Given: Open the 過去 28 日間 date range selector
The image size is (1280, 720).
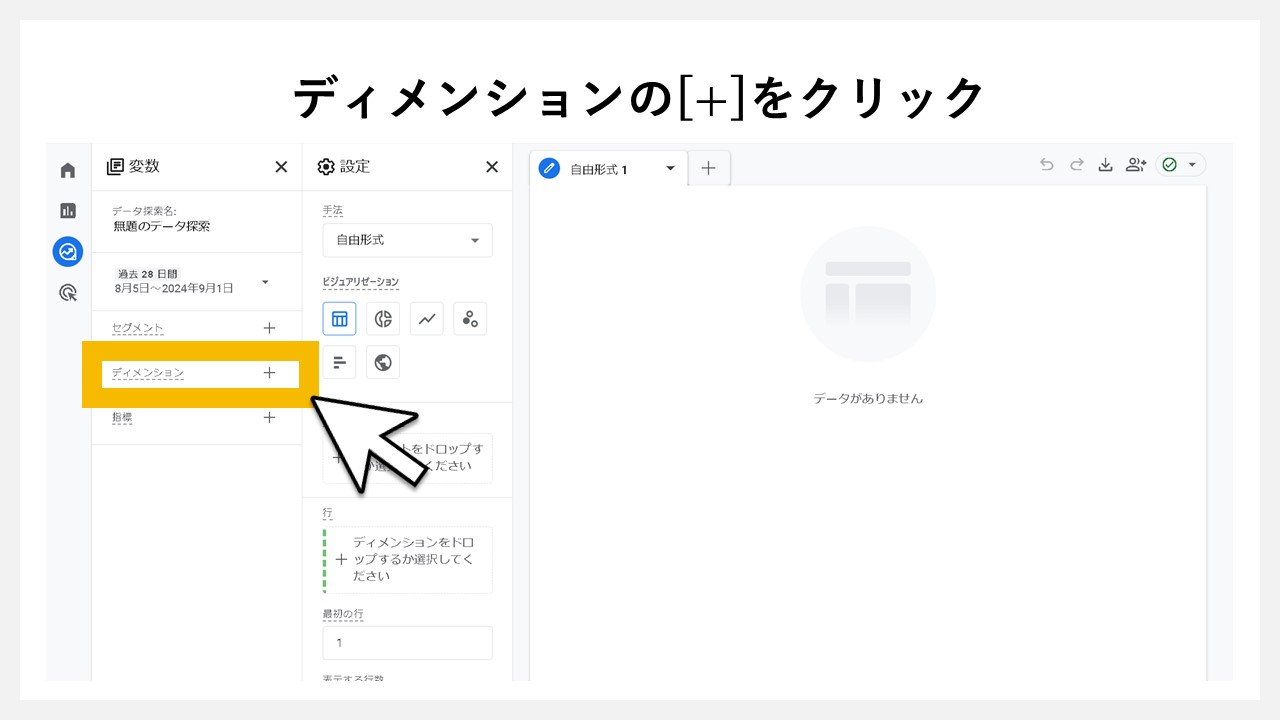Looking at the screenshot, I should (190, 280).
